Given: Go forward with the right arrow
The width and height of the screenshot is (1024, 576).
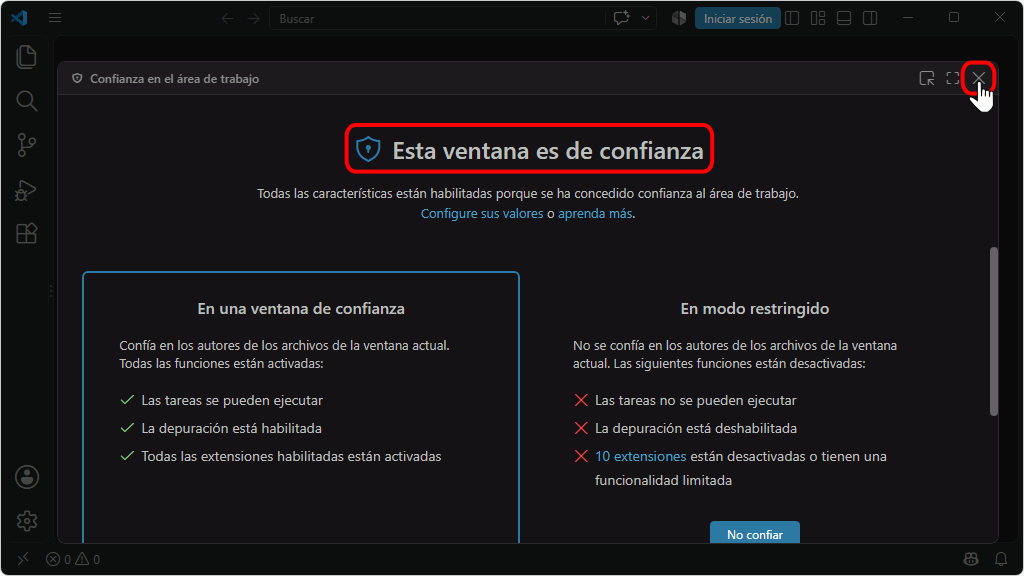Looking at the screenshot, I should click(x=253, y=19).
